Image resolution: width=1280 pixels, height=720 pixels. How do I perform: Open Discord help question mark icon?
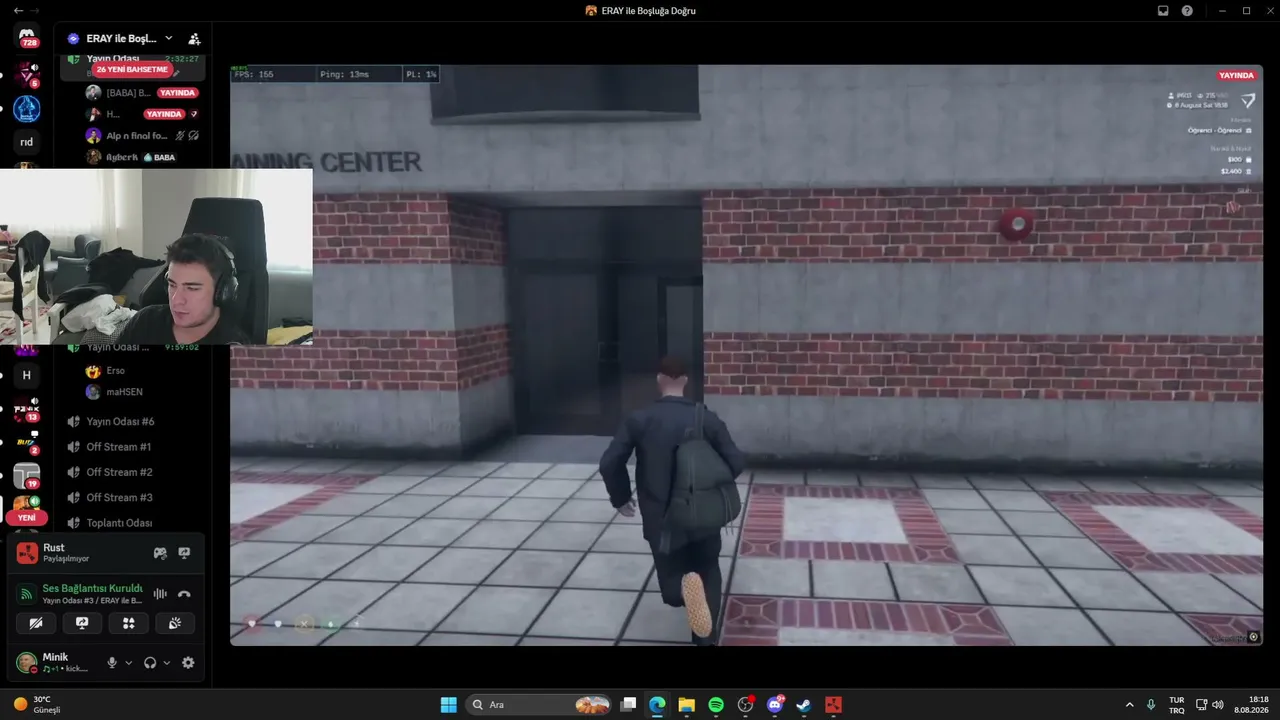pyautogui.click(x=1187, y=10)
